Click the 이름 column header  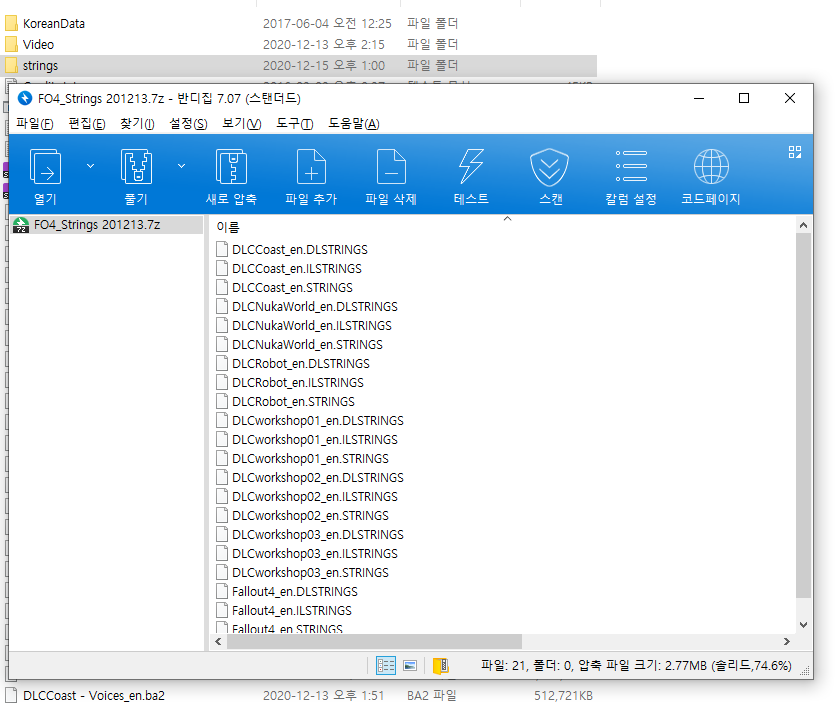(x=228, y=227)
